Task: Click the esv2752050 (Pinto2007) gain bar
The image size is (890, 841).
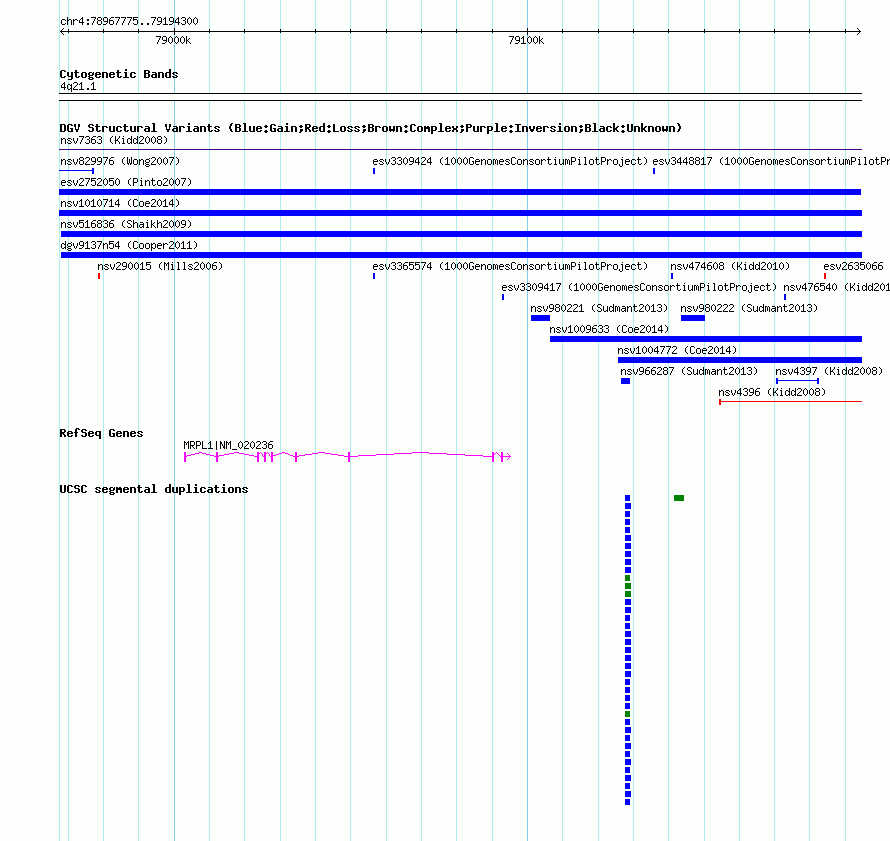Action: (x=460, y=192)
